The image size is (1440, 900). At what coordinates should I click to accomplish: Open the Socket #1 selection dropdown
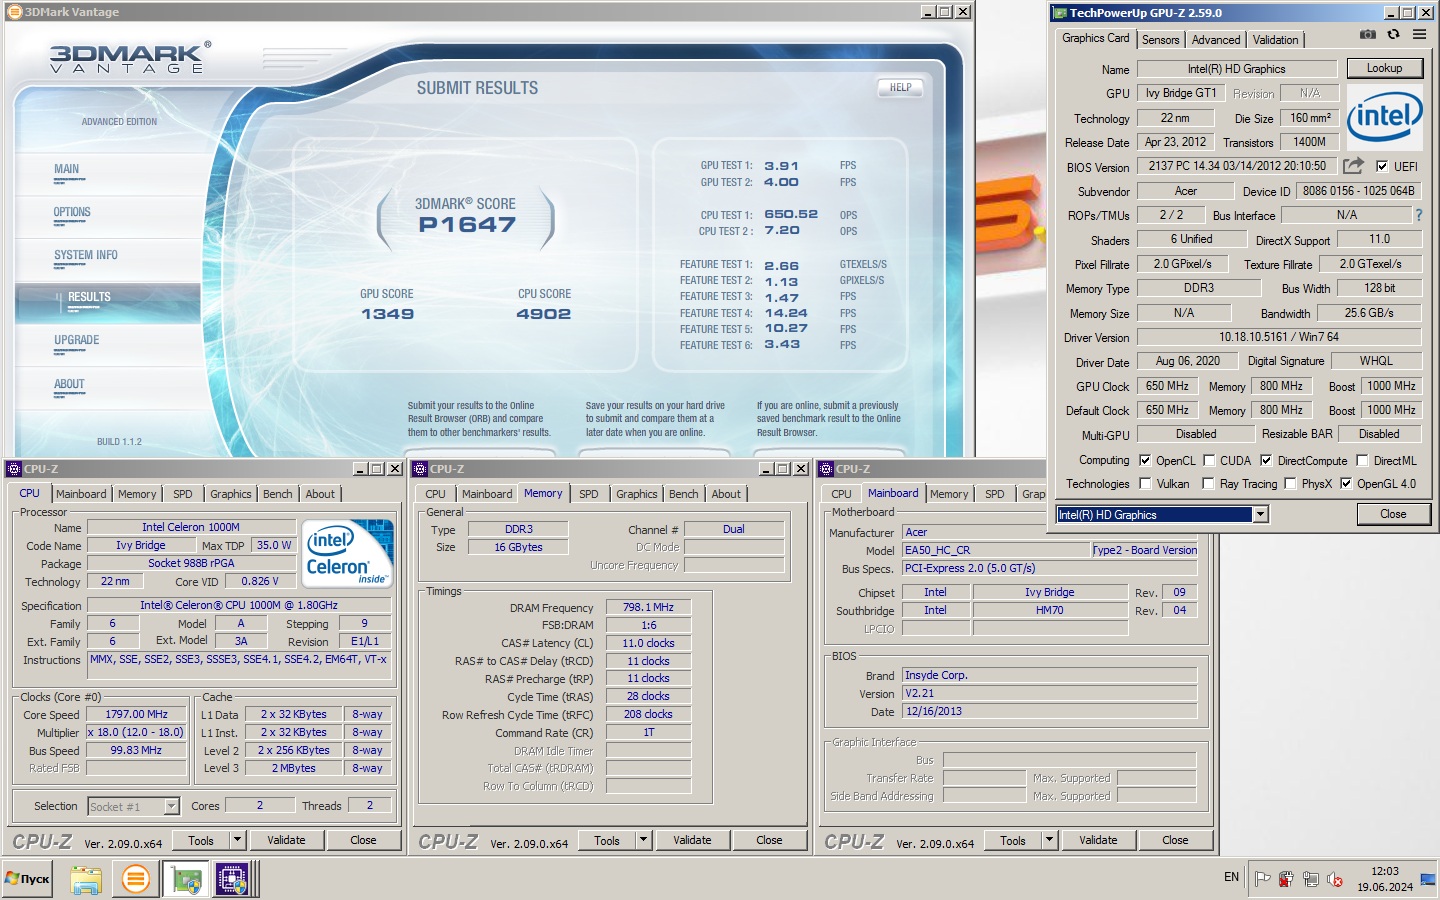coord(171,806)
